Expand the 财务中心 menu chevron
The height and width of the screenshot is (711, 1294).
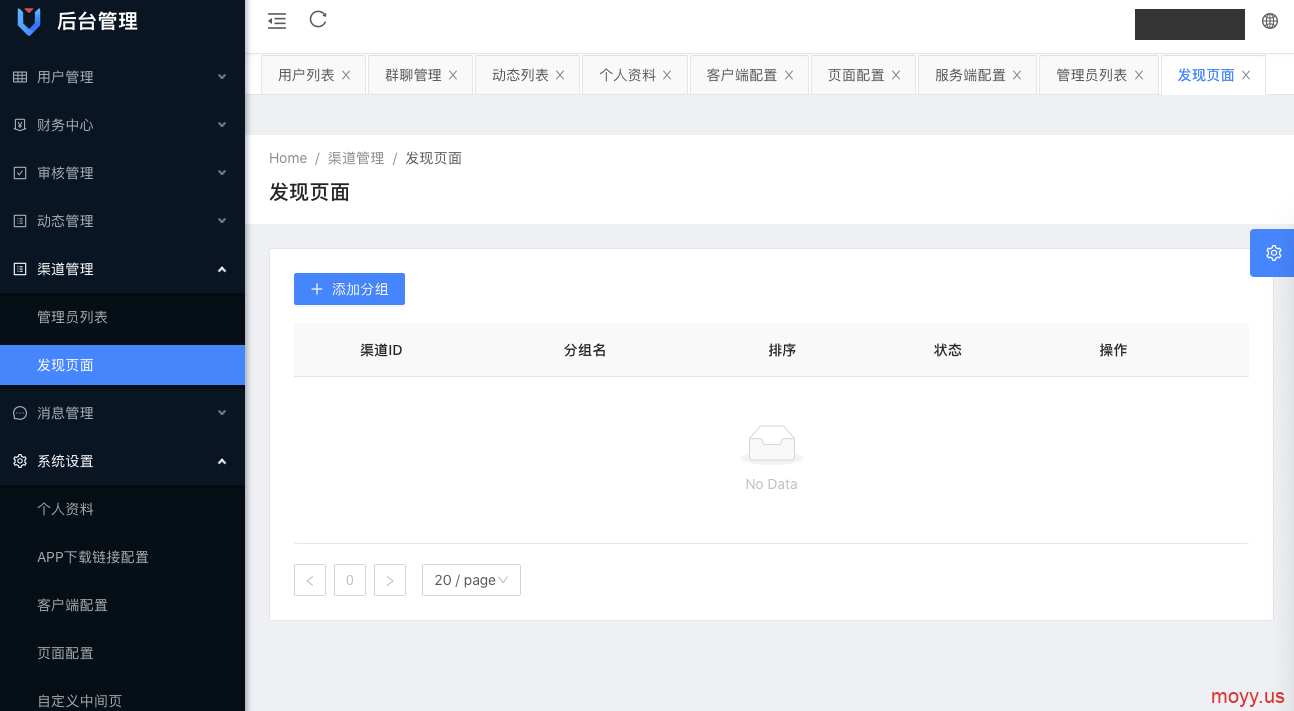click(x=222, y=125)
